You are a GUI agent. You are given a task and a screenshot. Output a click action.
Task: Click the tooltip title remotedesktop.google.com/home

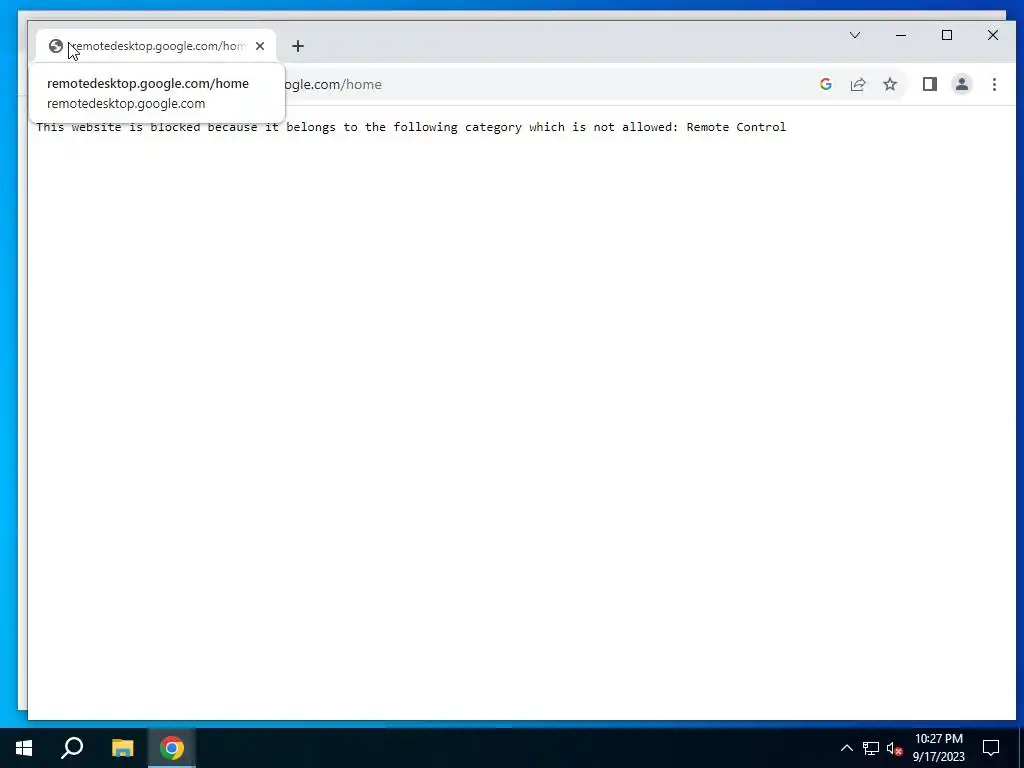[148, 83]
